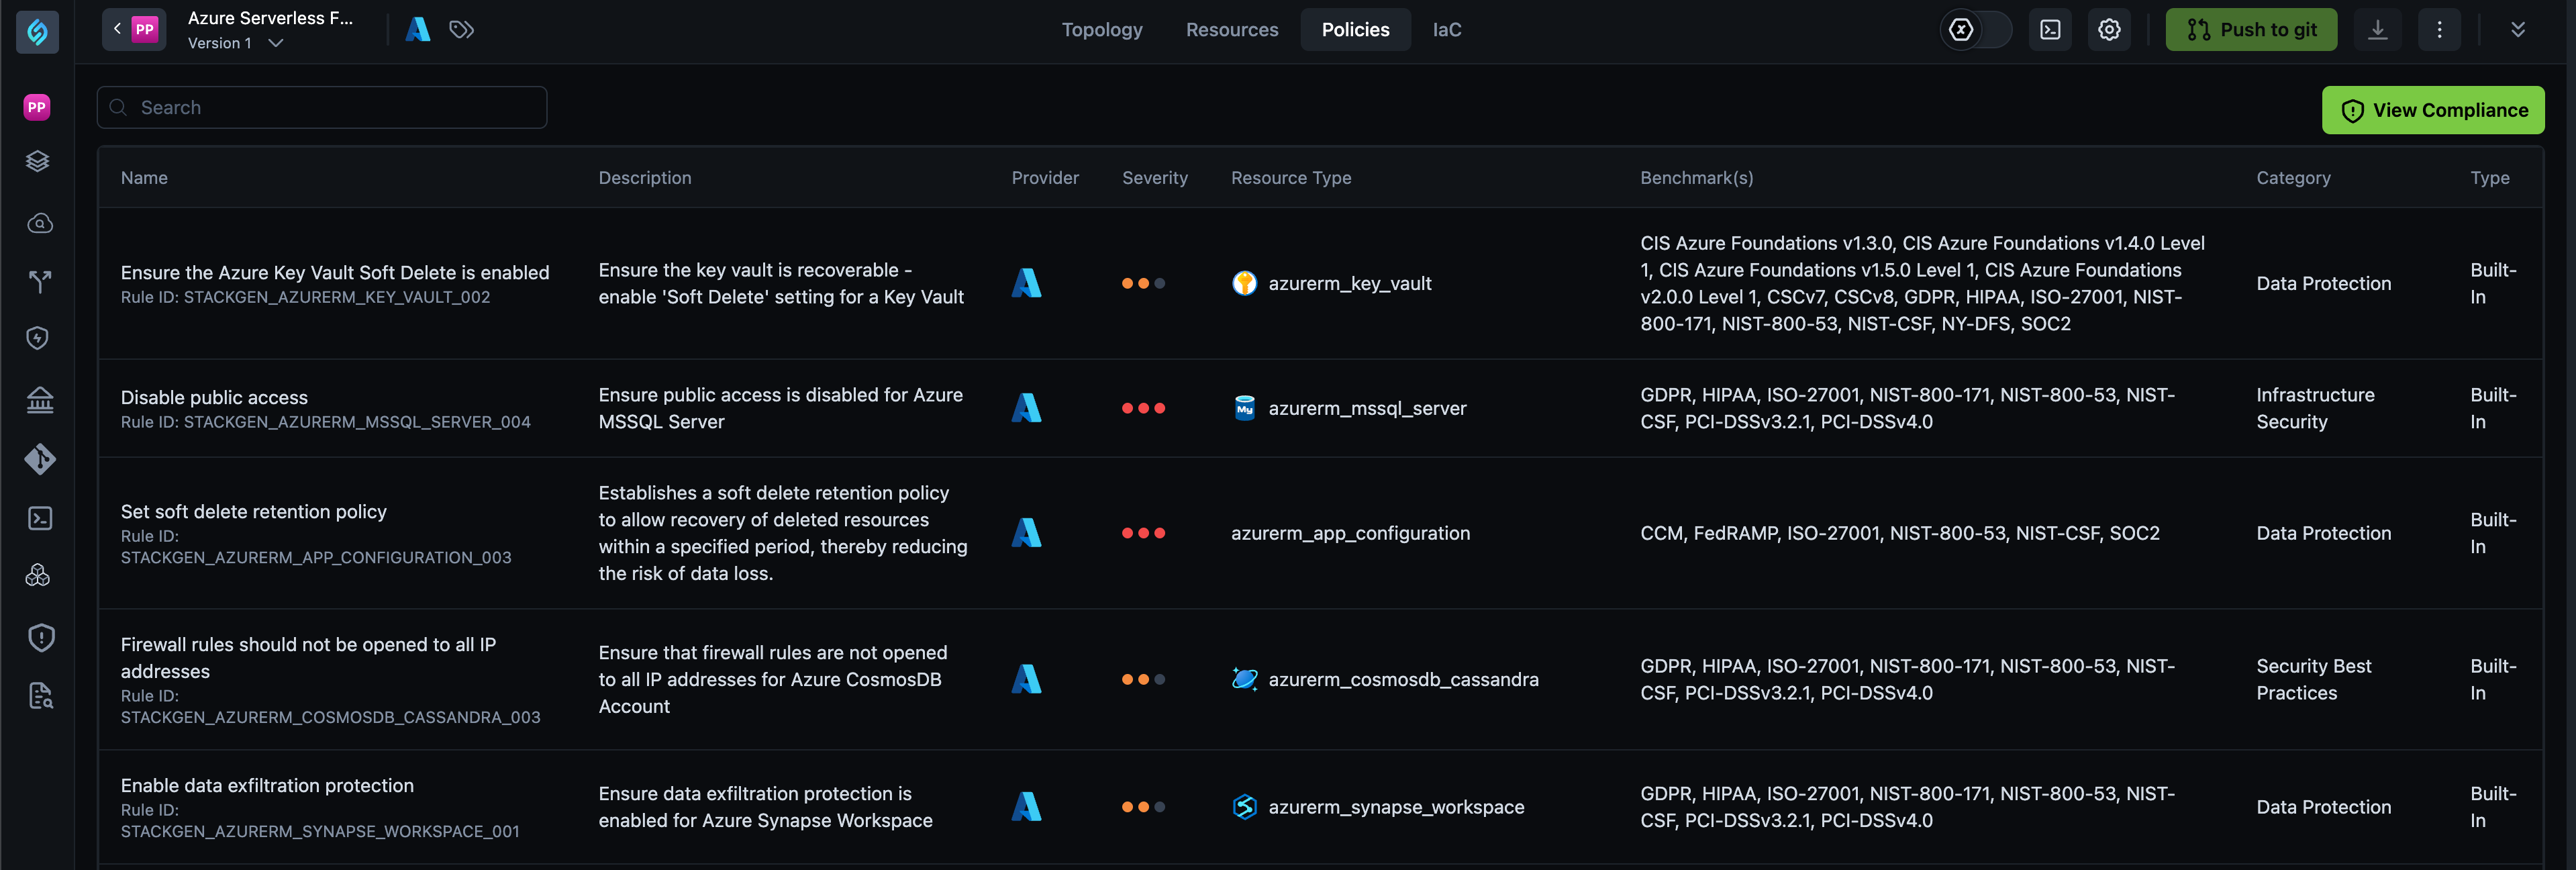2576x870 pixels.
Task: Flip the error overlay toggle in top bar
Action: (x=1974, y=29)
